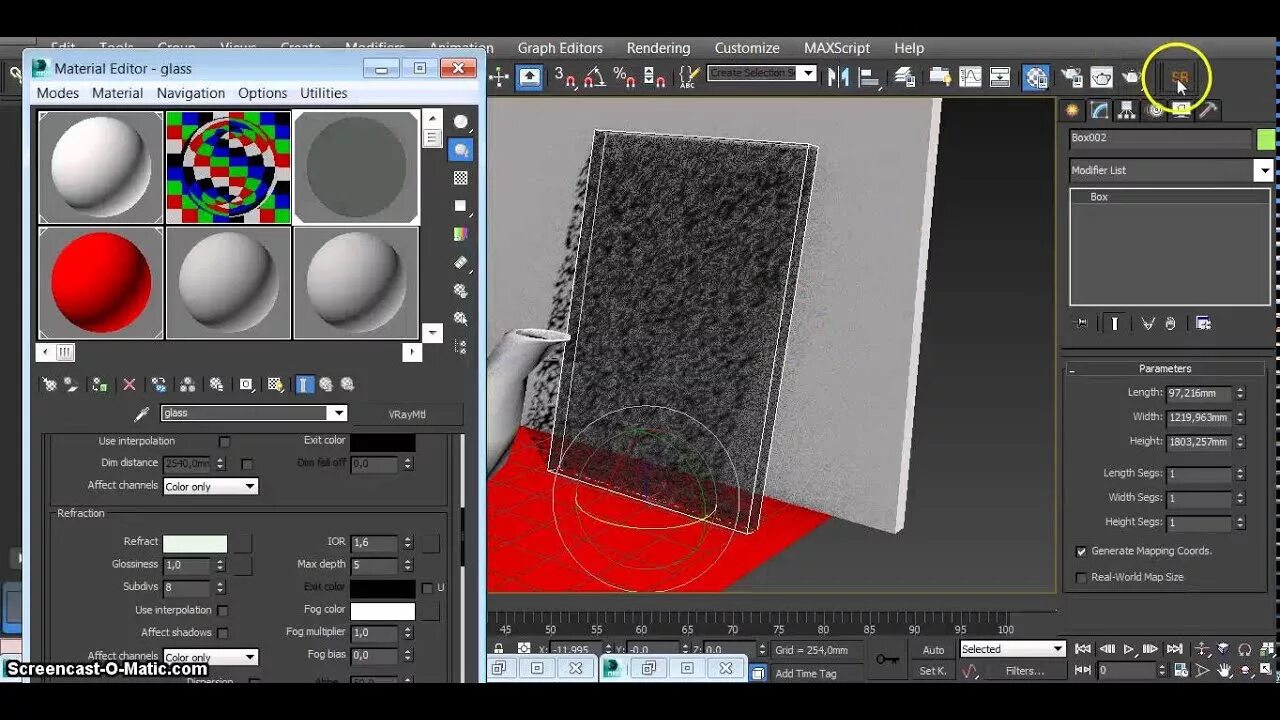Activate the Mirror tool on the toolbar
This screenshot has width=1280, height=720.
[x=836, y=77]
